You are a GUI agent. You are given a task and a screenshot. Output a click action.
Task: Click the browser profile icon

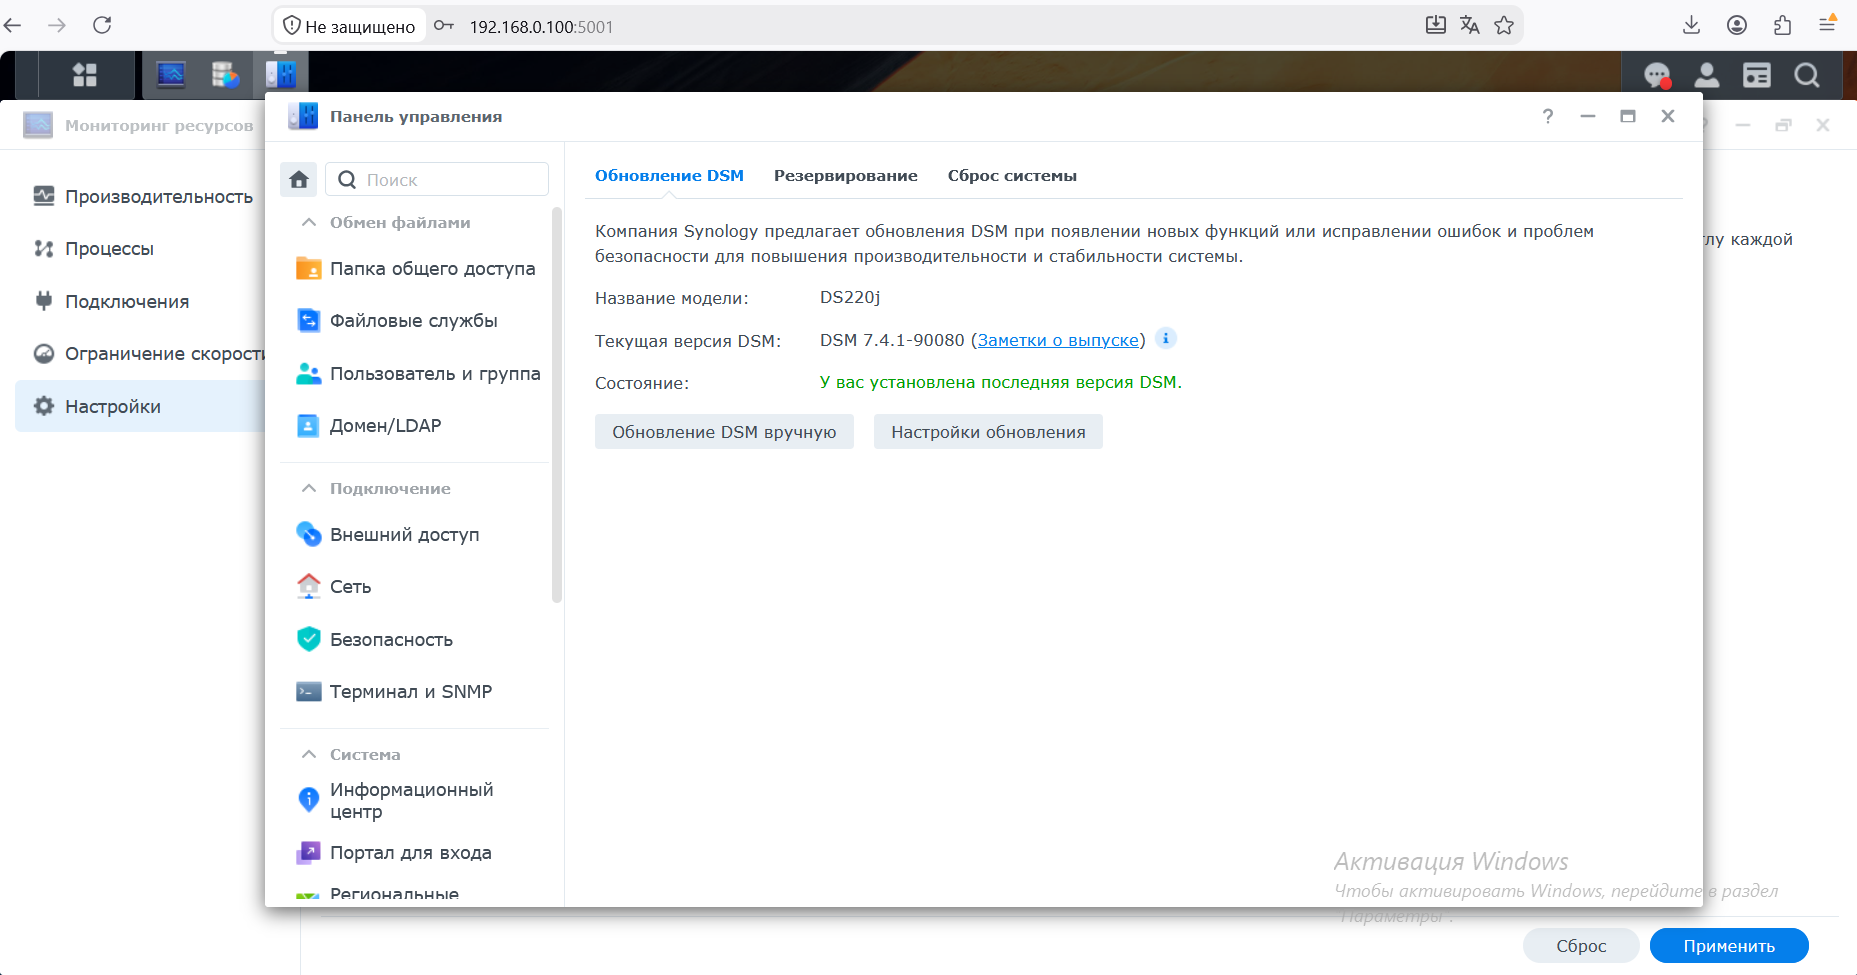click(x=1737, y=25)
